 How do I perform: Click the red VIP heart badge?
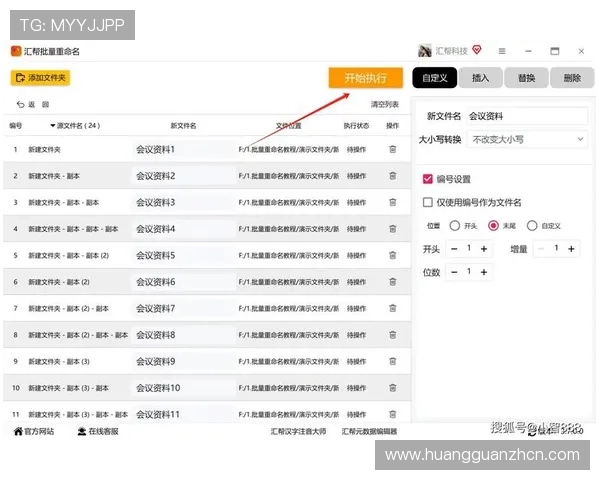click(x=477, y=50)
